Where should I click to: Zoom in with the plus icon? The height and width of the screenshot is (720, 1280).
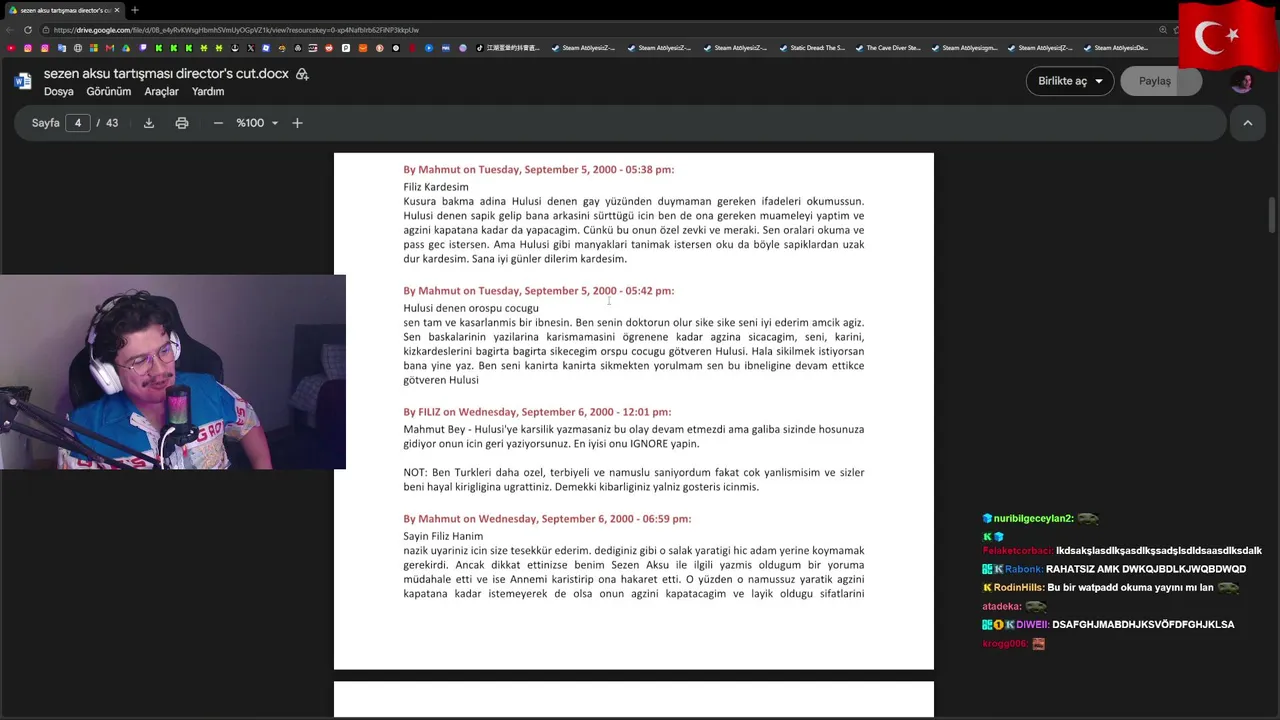coord(297,123)
